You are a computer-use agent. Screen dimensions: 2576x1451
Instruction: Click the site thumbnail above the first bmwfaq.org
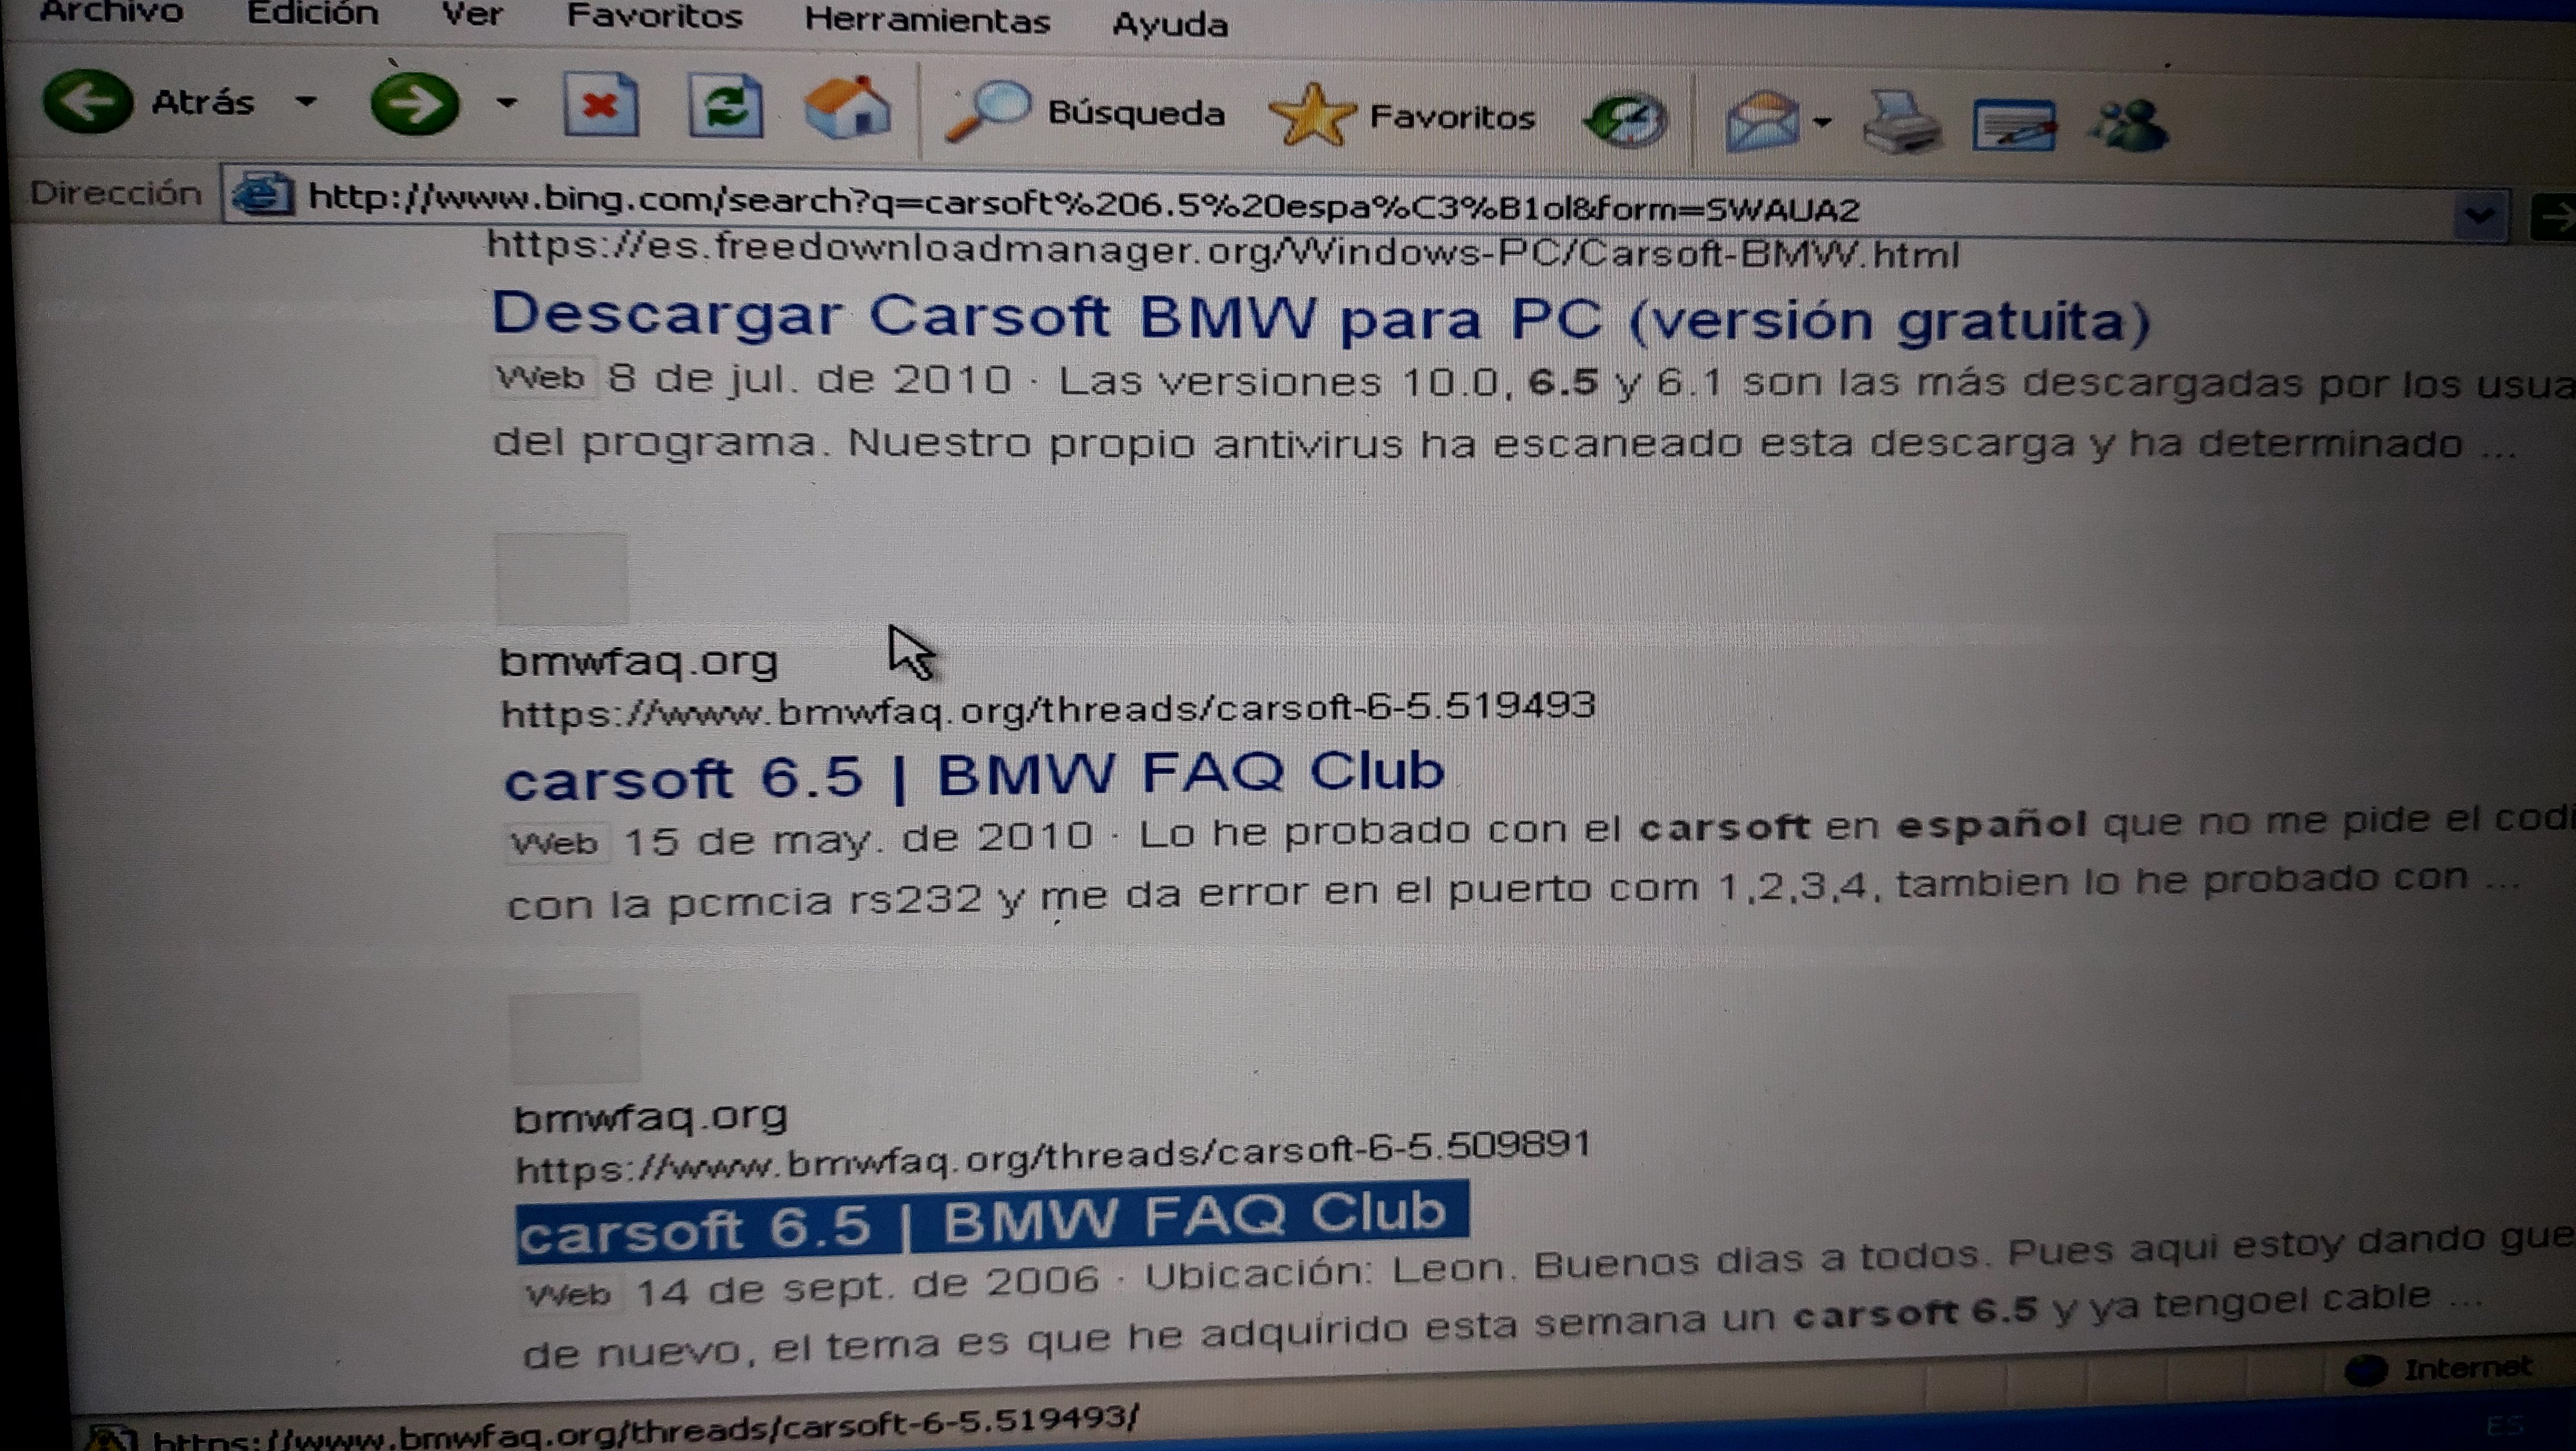click(x=562, y=579)
